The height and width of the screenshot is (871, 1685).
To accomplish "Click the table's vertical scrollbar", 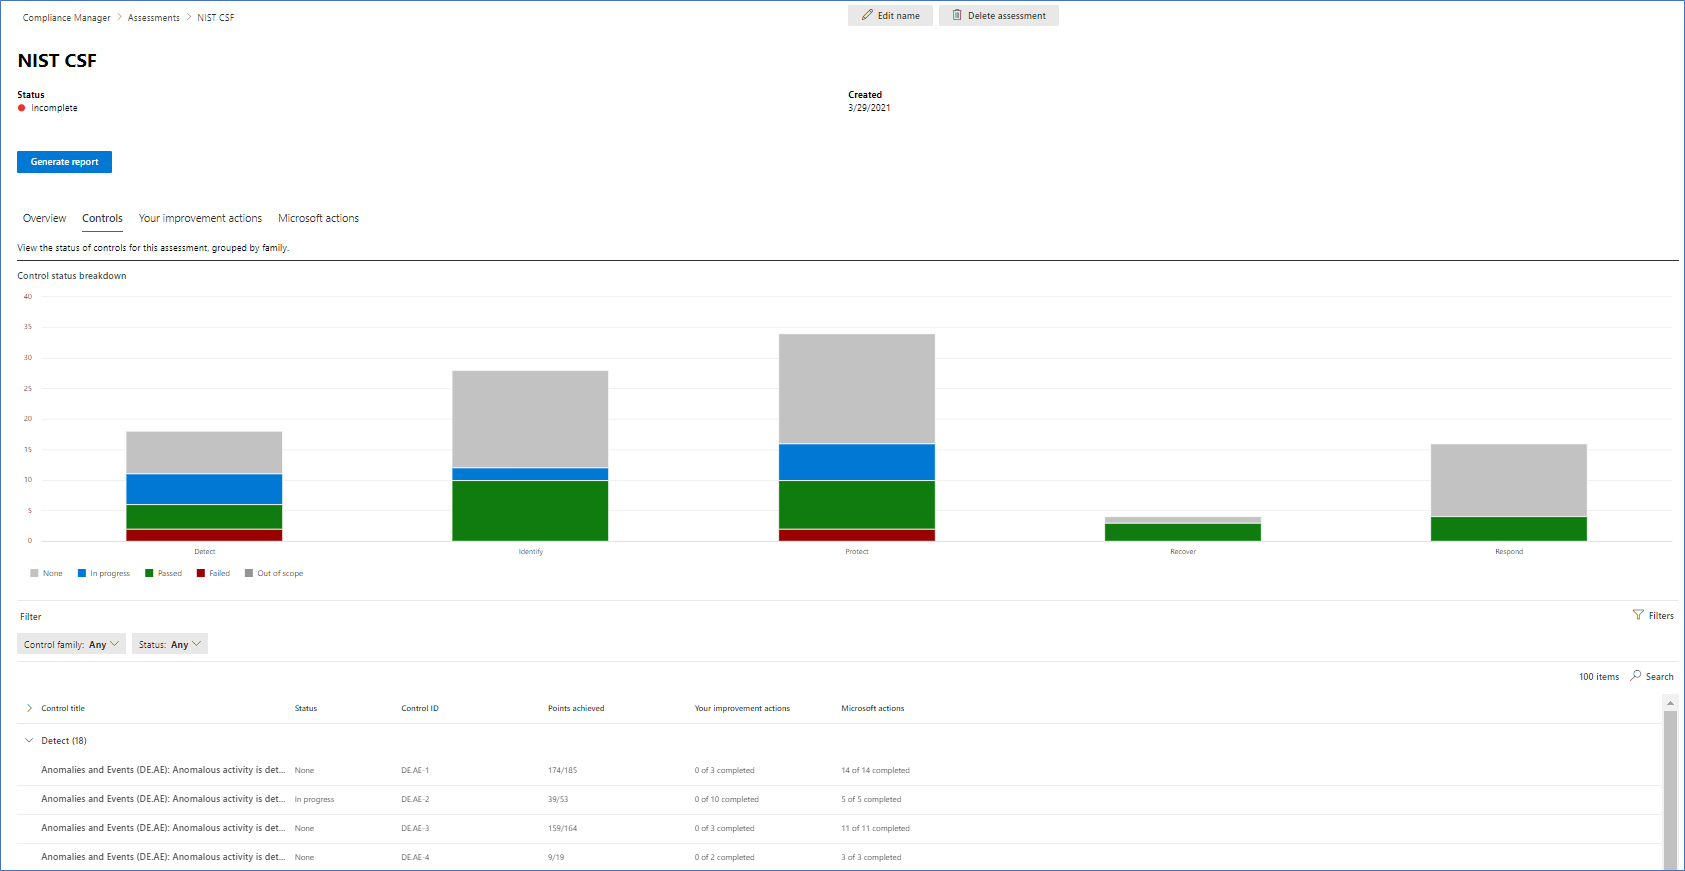I will [1669, 790].
